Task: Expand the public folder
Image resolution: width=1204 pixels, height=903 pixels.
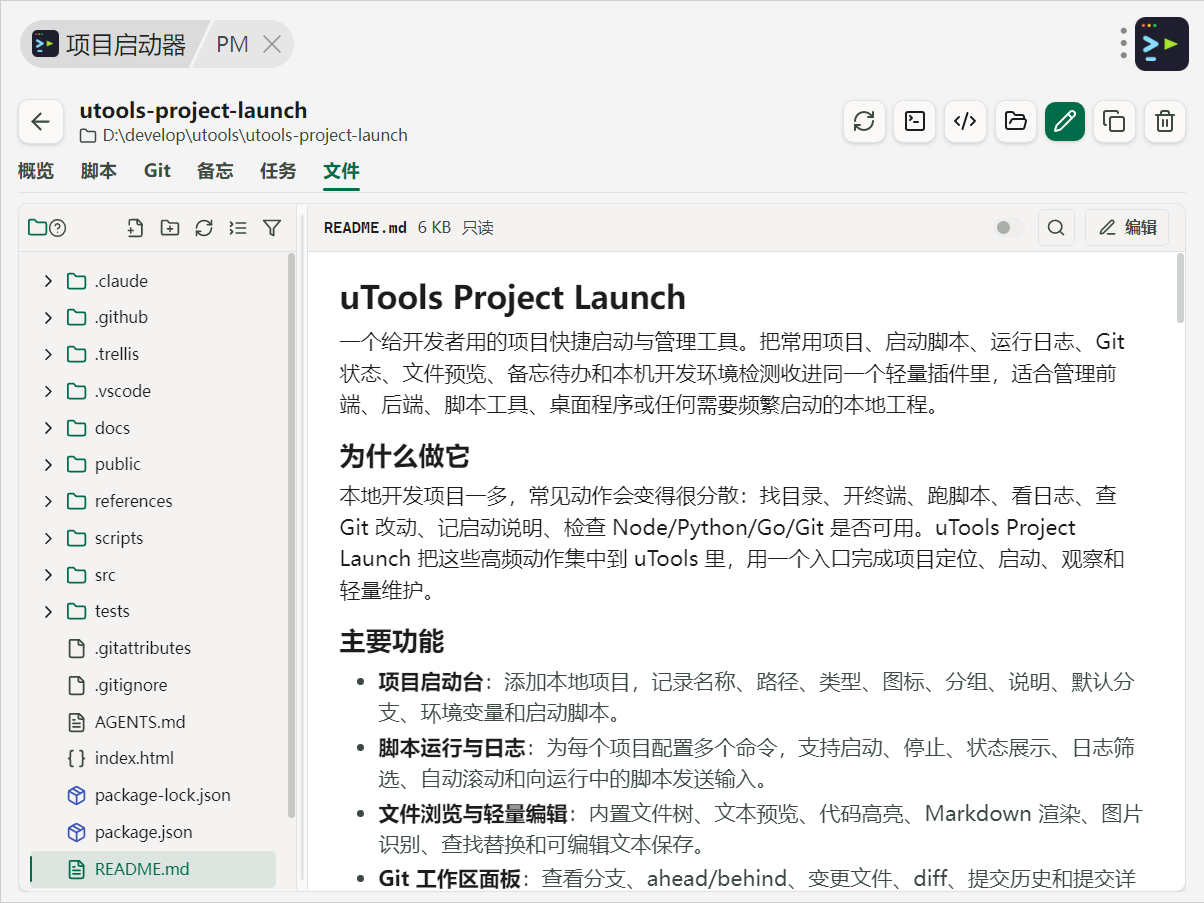Action: (x=48, y=464)
